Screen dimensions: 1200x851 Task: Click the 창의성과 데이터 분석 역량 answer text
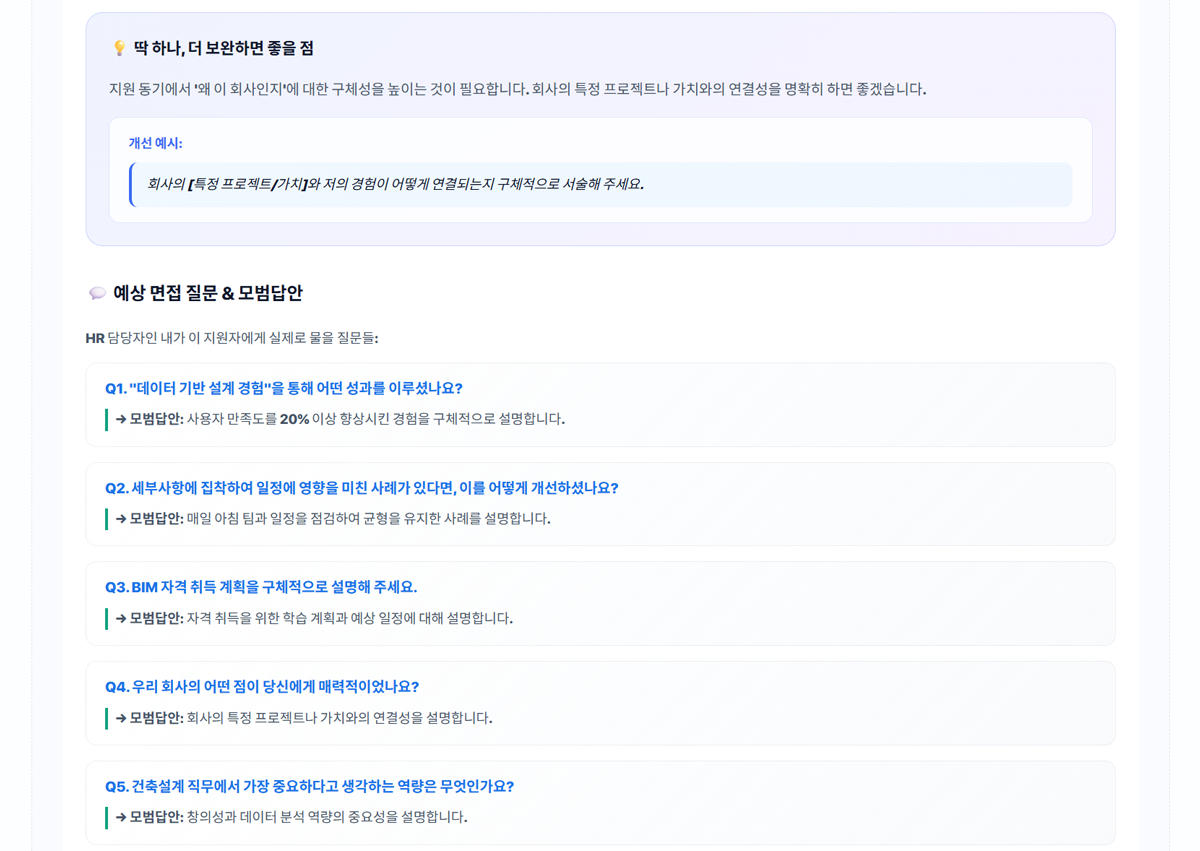pos(326,817)
